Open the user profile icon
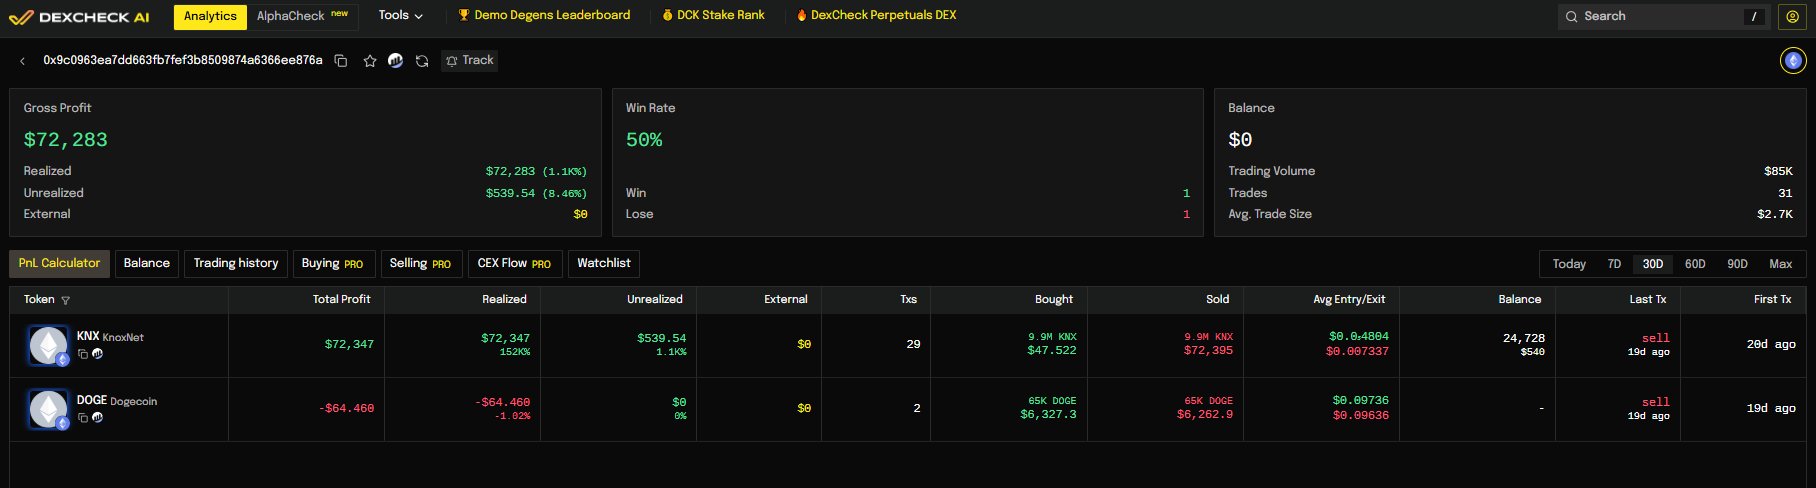 click(x=1792, y=16)
